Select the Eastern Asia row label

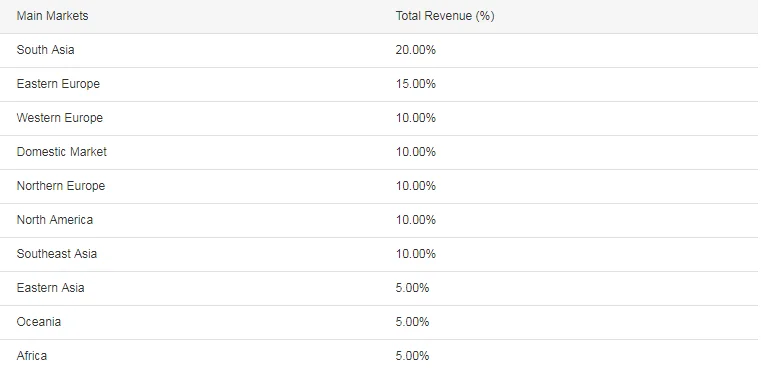(x=50, y=288)
